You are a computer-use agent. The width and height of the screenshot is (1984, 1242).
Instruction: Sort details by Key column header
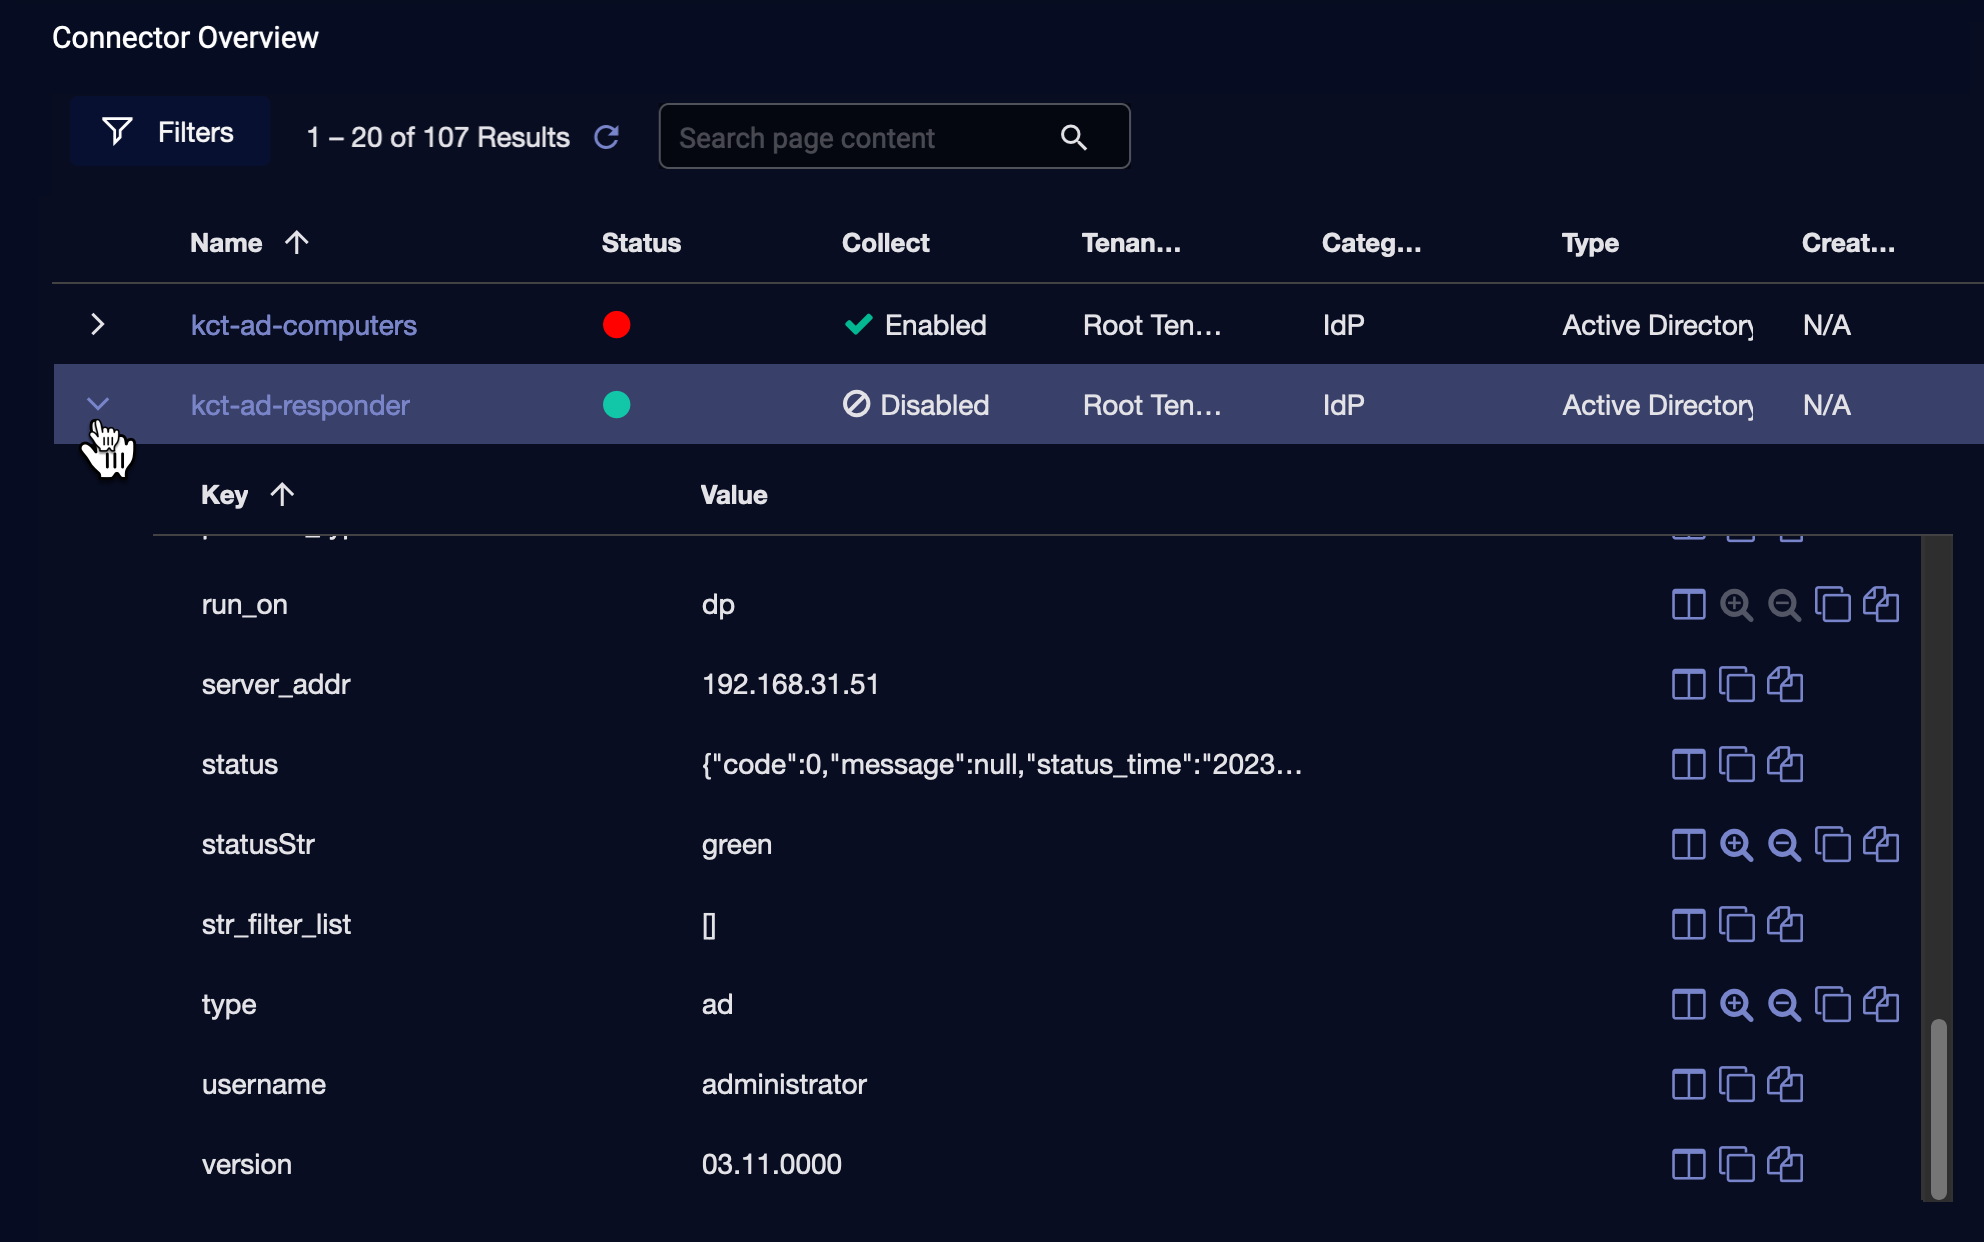(x=225, y=495)
